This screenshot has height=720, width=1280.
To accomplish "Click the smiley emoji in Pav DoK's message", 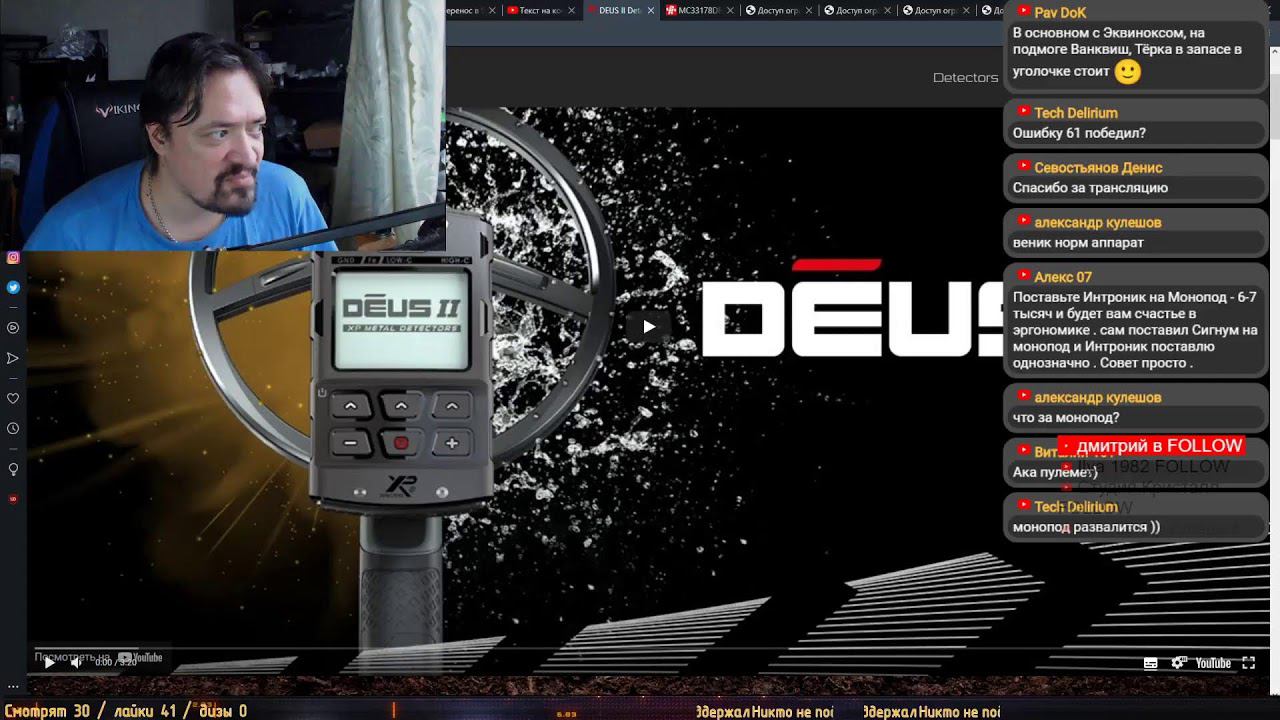I will (x=1127, y=72).
